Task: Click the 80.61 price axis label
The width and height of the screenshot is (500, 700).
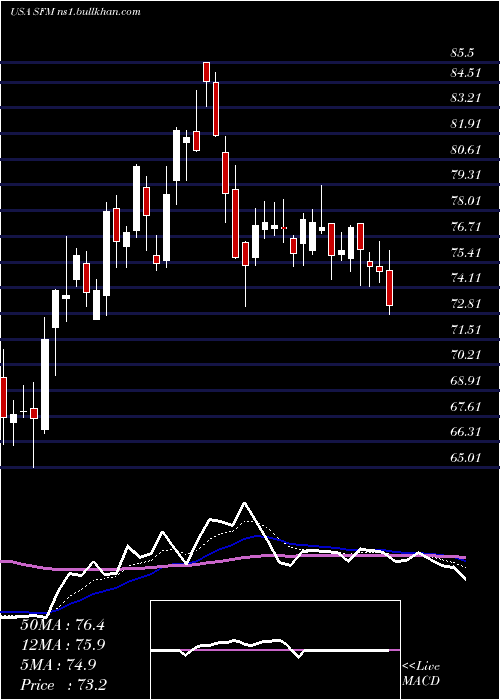Action: pyautogui.click(x=467, y=149)
